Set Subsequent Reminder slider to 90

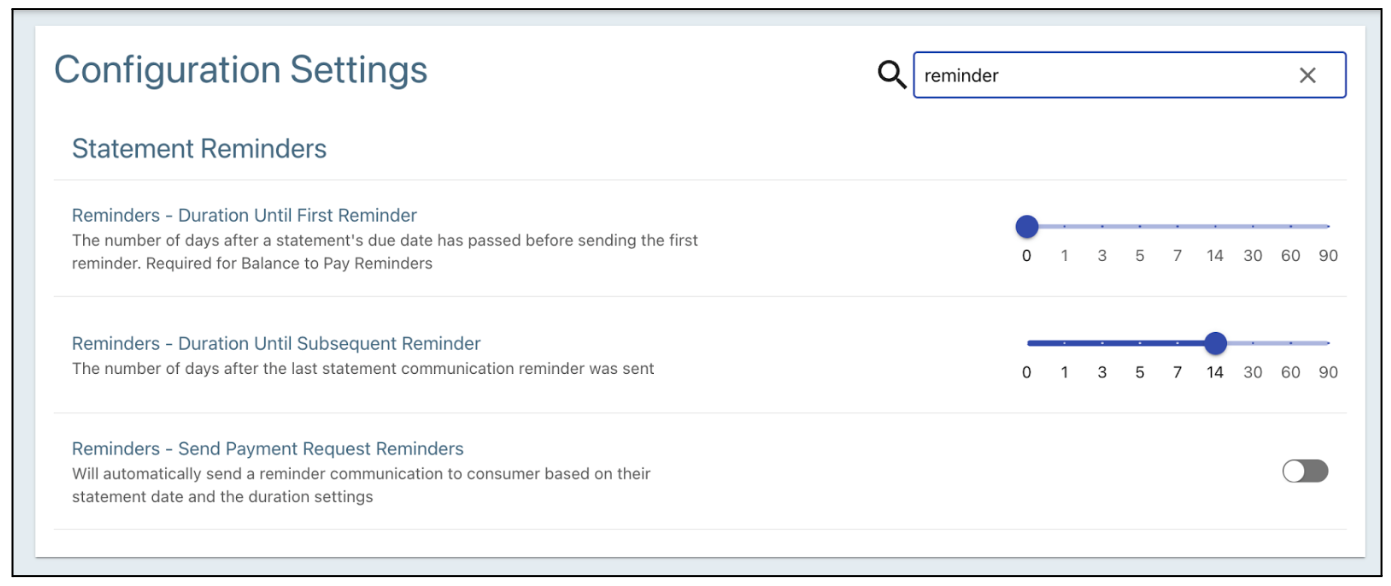click(1328, 343)
